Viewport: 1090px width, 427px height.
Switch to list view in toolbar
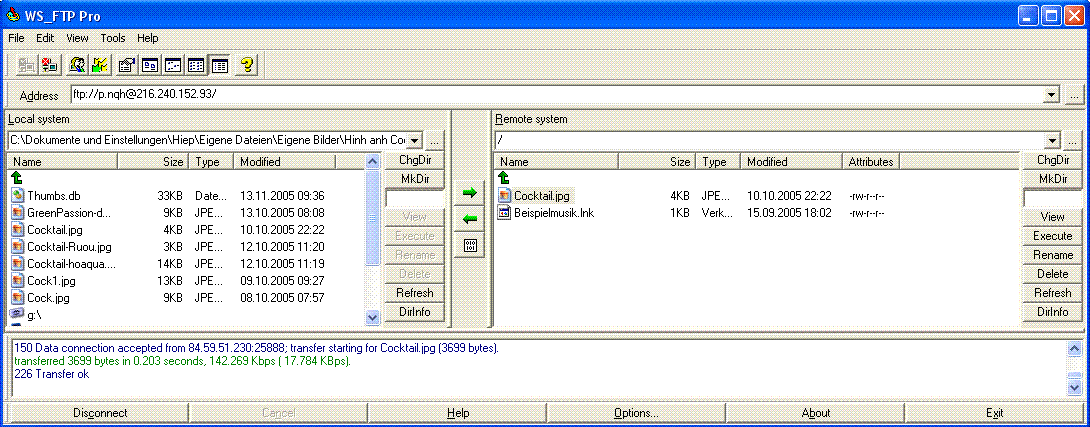click(x=196, y=65)
